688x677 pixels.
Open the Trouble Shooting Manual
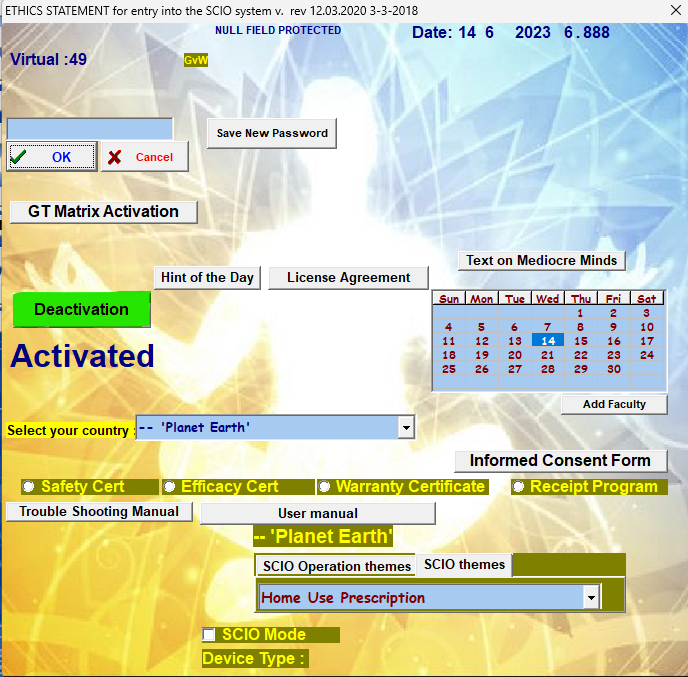pos(99,512)
